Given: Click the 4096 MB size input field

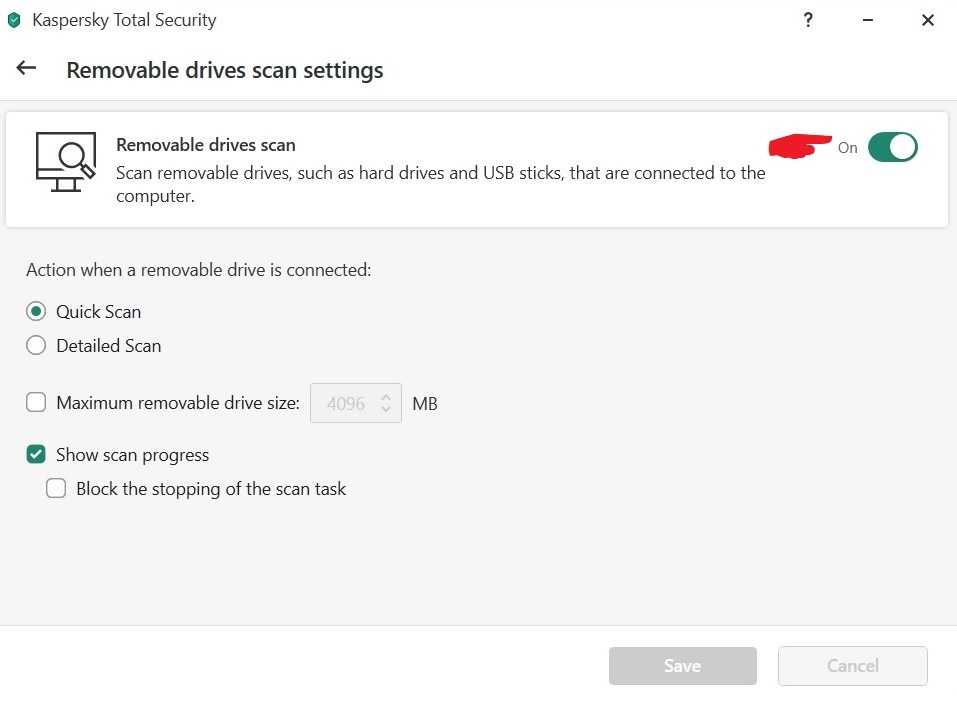Looking at the screenshot, I should 344,403.
